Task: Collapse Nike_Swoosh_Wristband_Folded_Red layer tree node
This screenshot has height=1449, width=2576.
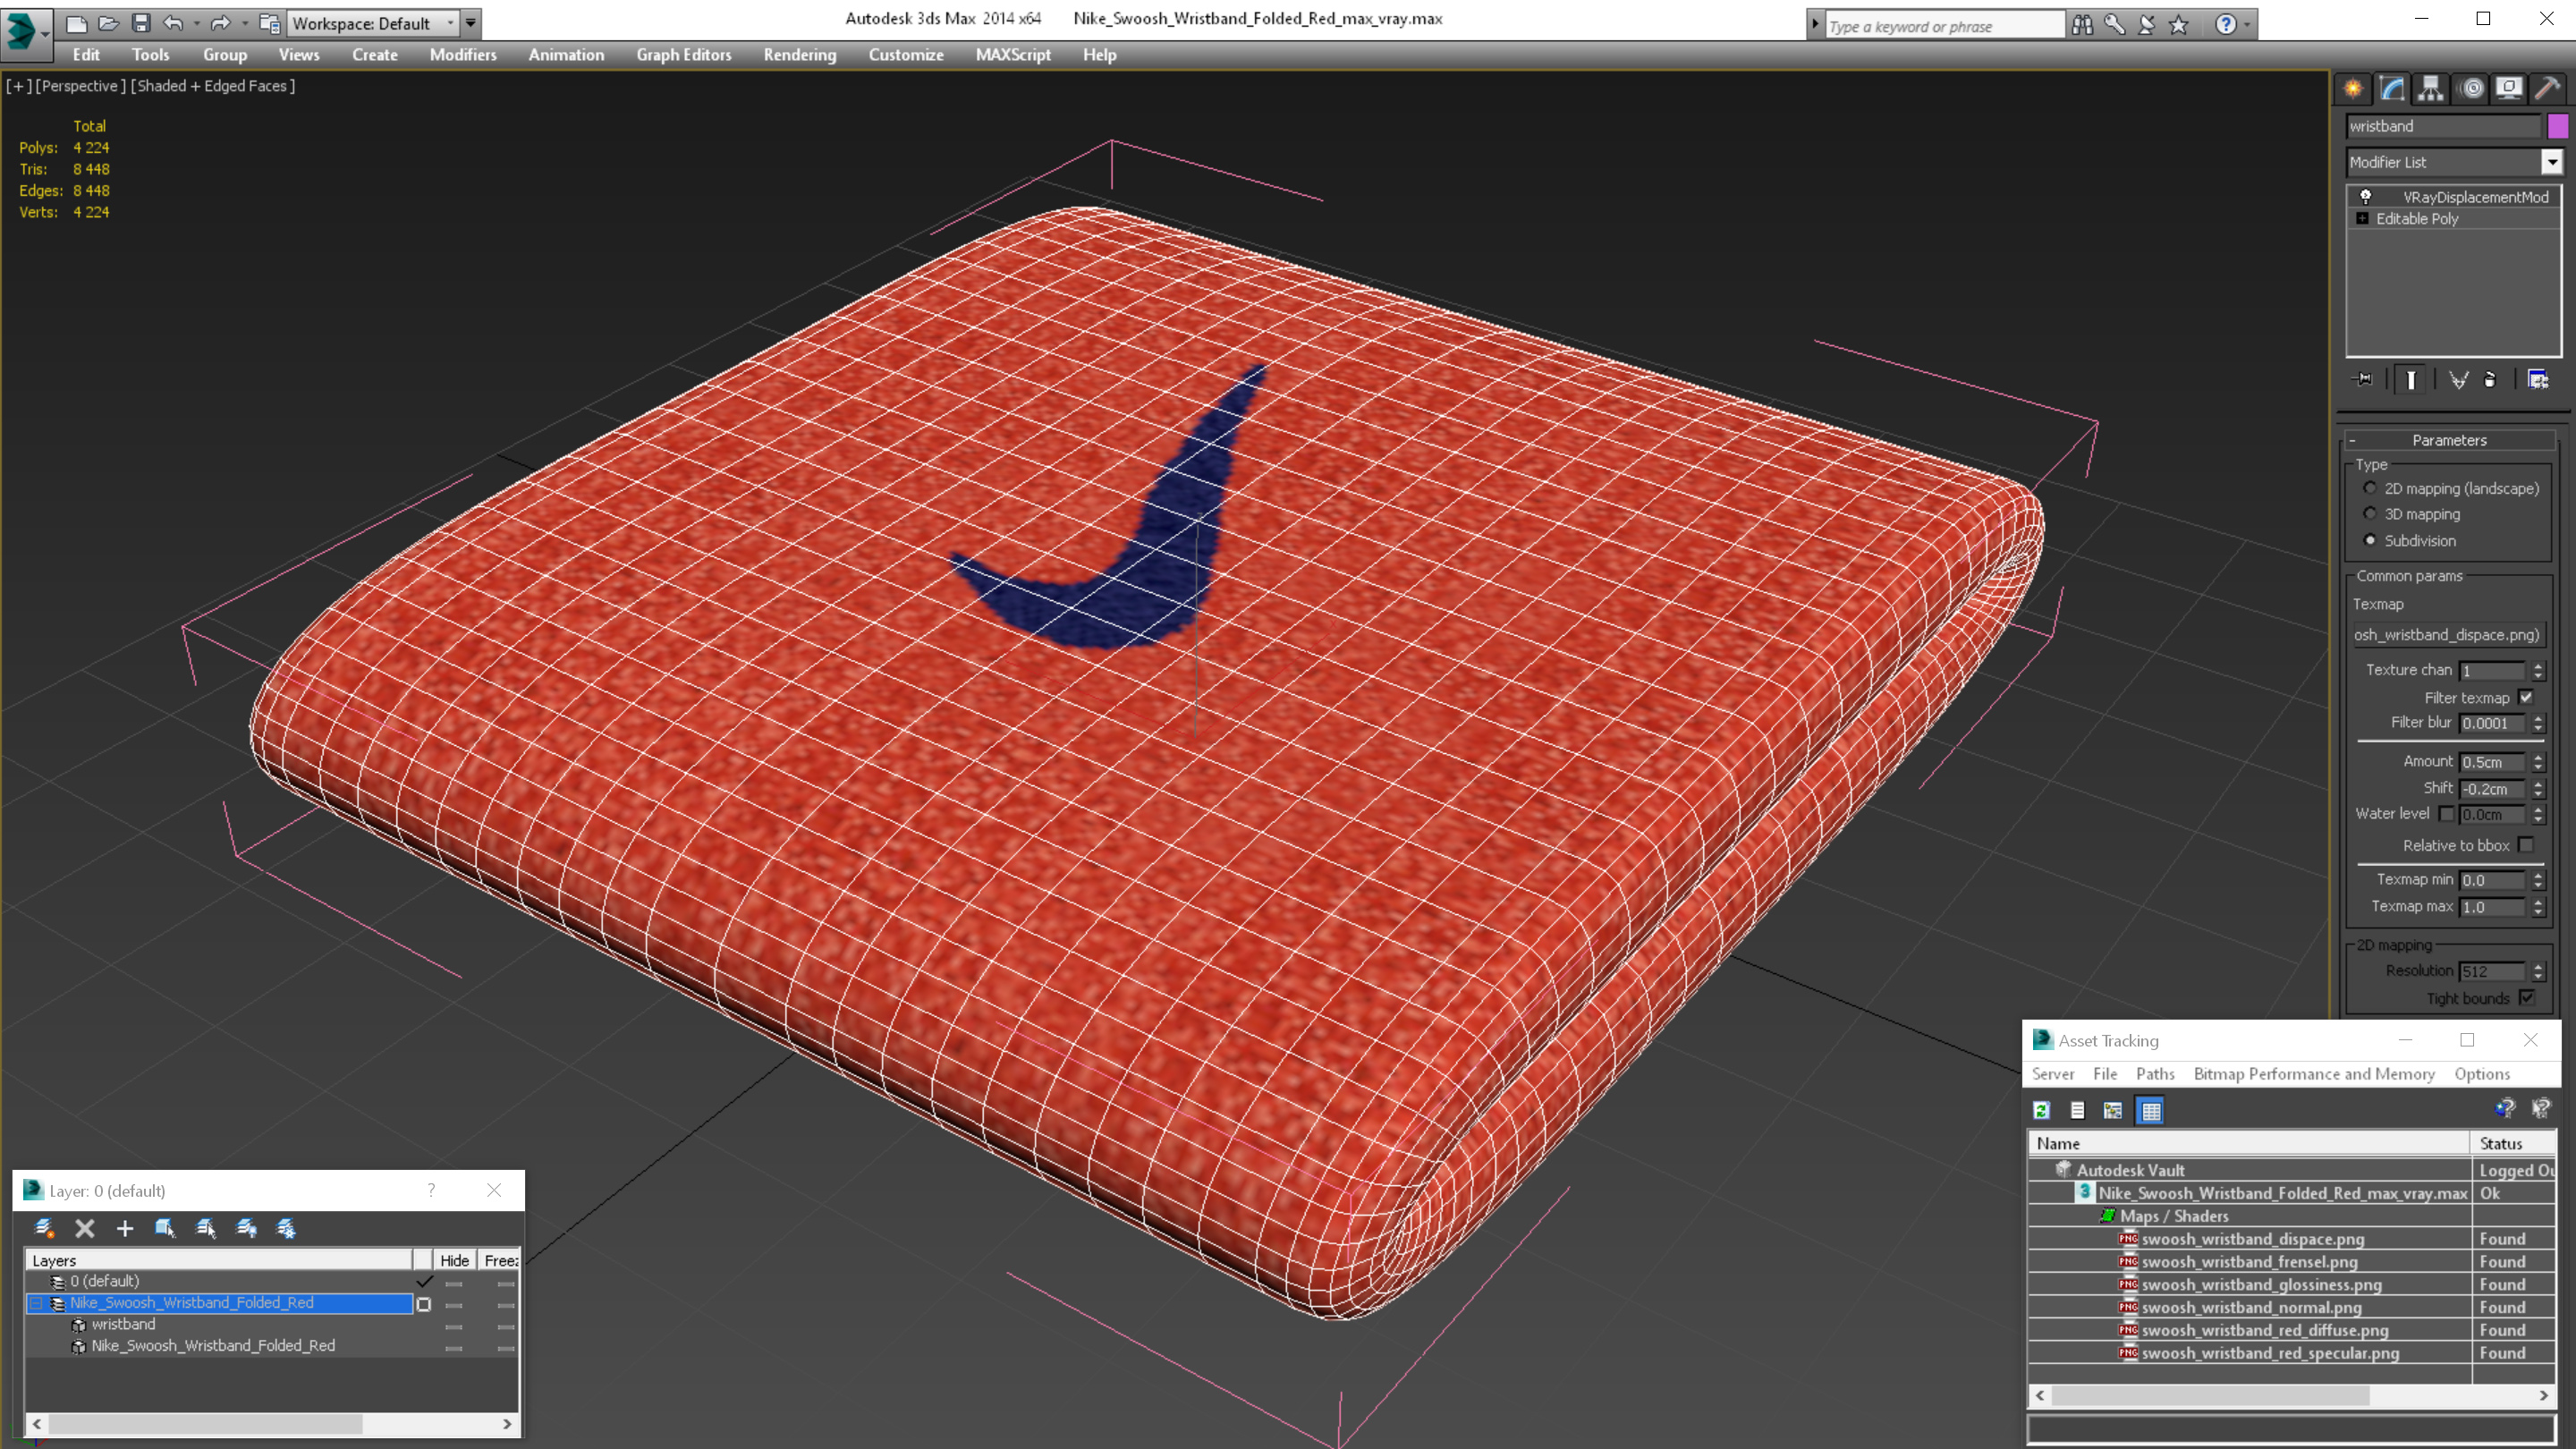Action: pos(37,1303)
